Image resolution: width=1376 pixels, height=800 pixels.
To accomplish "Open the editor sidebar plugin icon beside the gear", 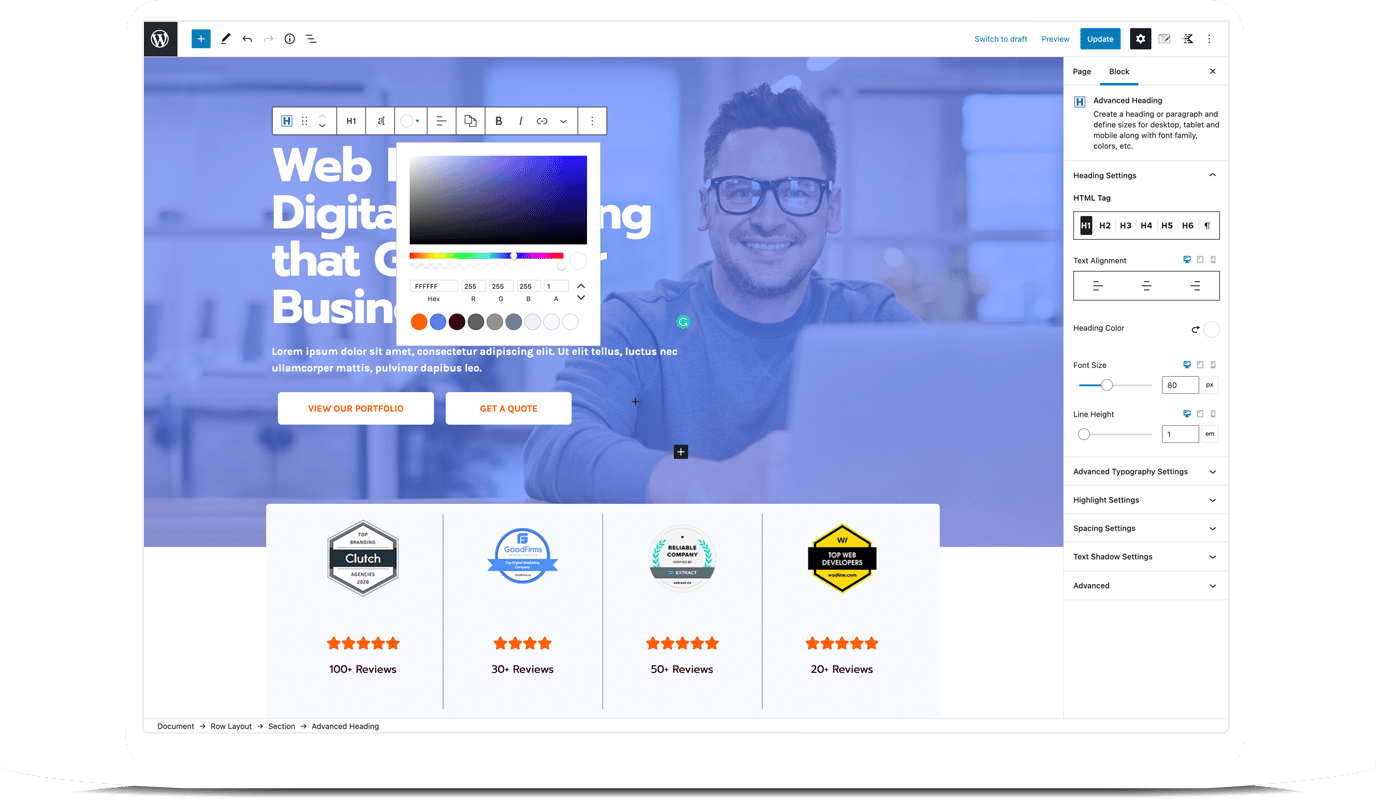I will point(1164,39).
